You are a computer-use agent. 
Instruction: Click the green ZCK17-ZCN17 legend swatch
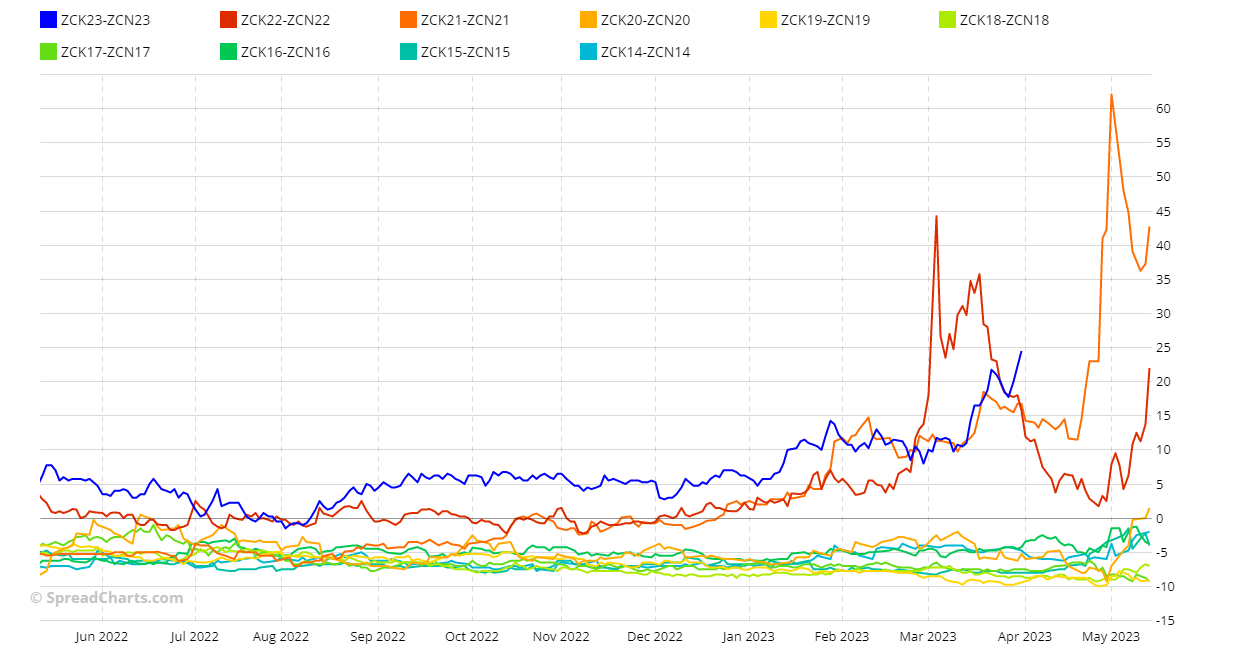pos(48,52)
